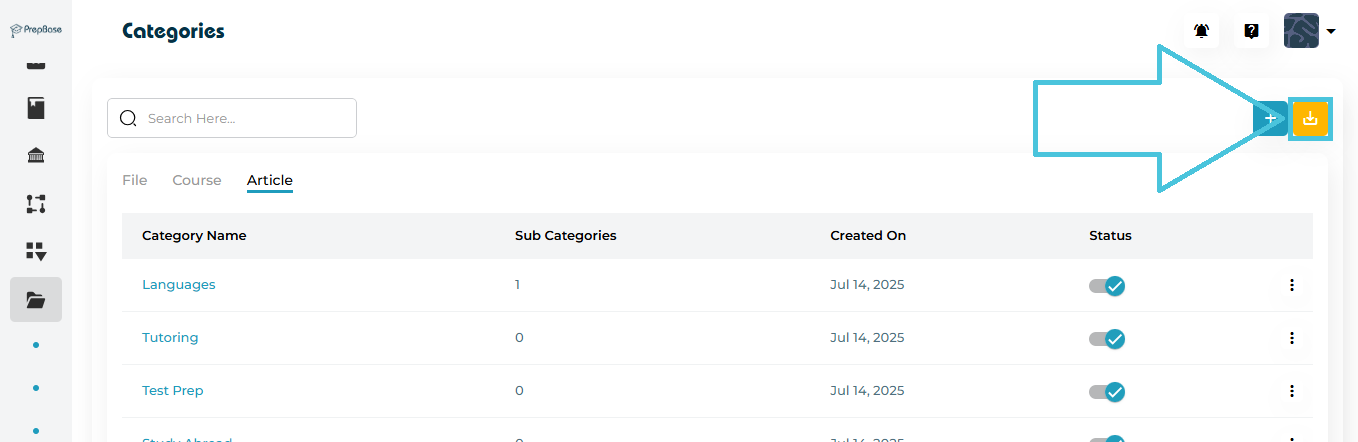Disable the Tutoring category status toggle
The image size is (1358, 442).
1107,338
